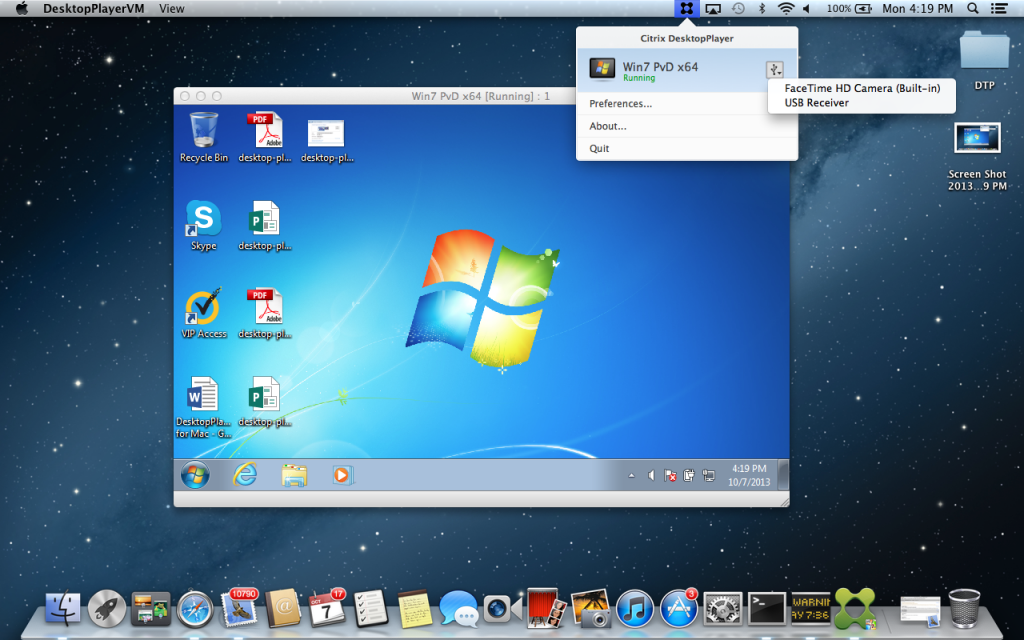Image resolution: width=1024 pixels, height=640 pixels.
Task: Select the screenshot image file in VM's top row
Action: [x=327, y=140]
